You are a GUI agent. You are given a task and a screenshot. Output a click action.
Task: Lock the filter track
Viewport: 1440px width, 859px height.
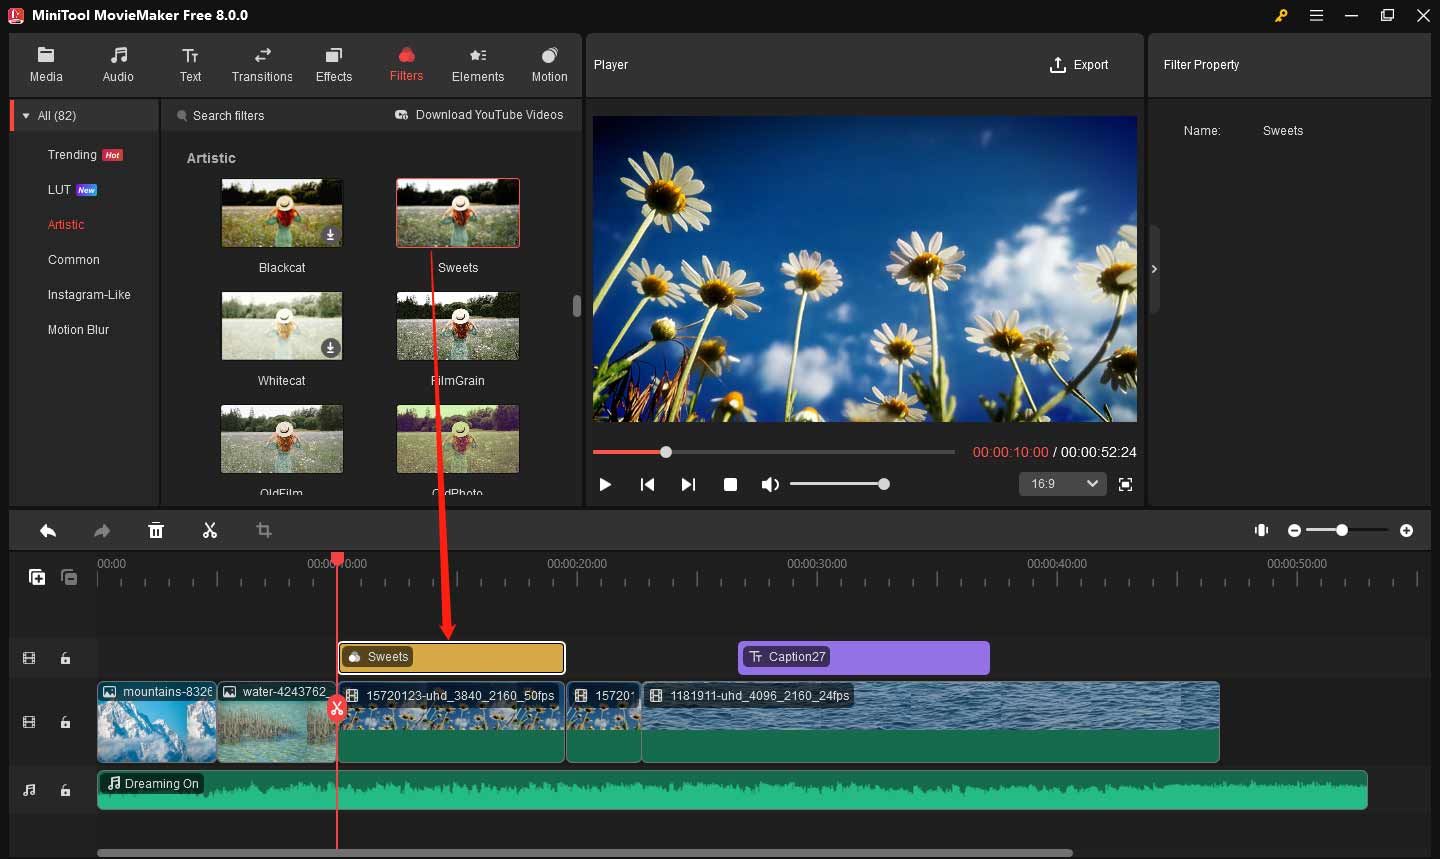coord(65,658)
